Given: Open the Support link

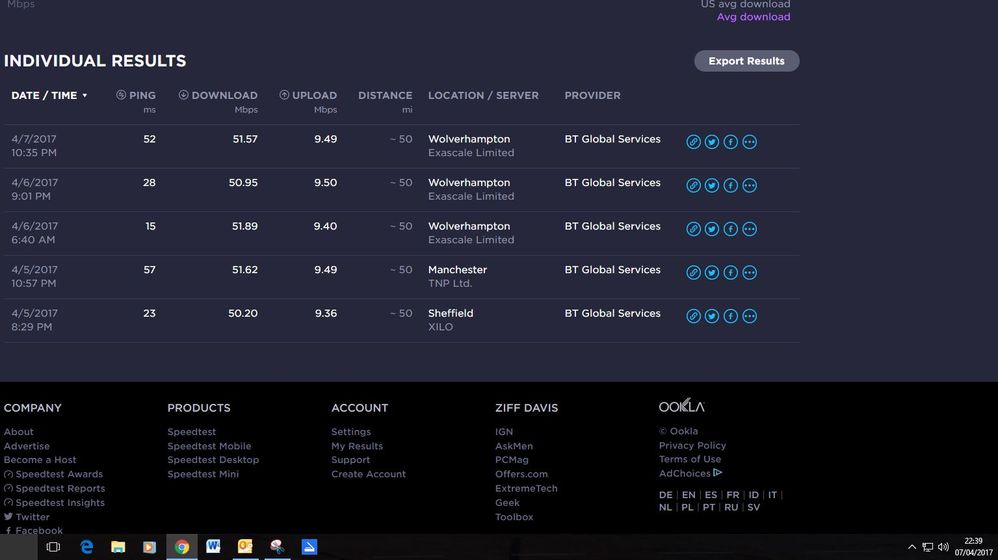Looking at the screenshot, I should (350, 459).
